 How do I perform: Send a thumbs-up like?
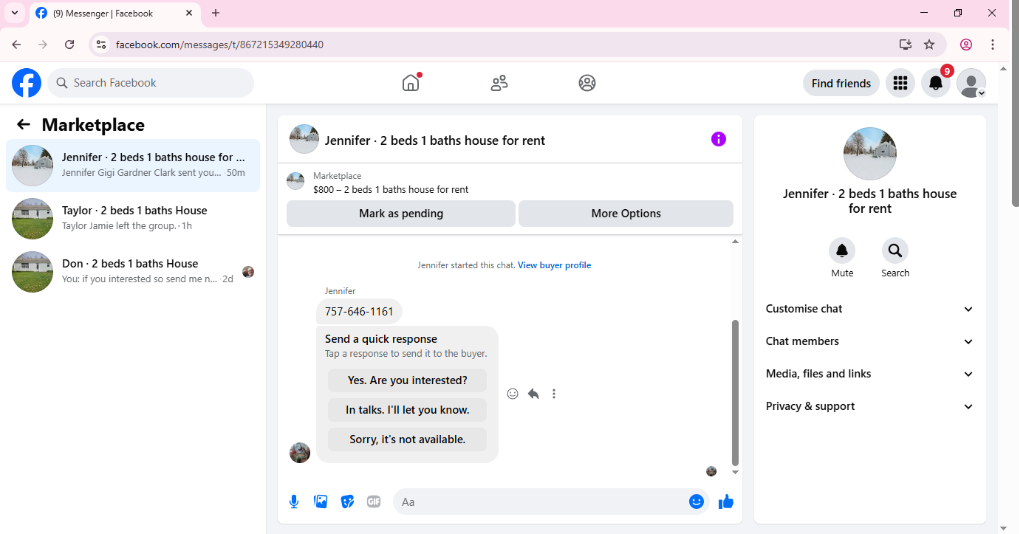[x=726, y=502]
